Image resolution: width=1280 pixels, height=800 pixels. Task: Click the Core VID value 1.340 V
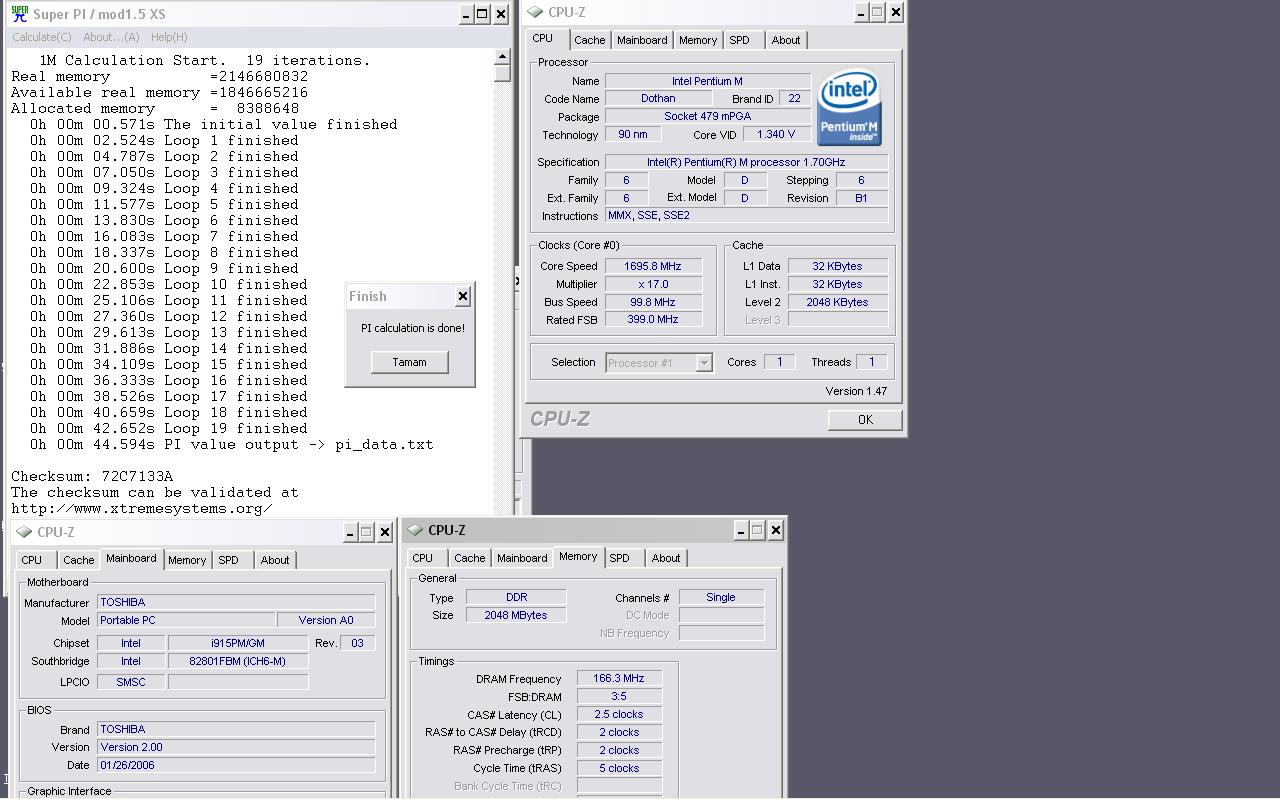776,134
